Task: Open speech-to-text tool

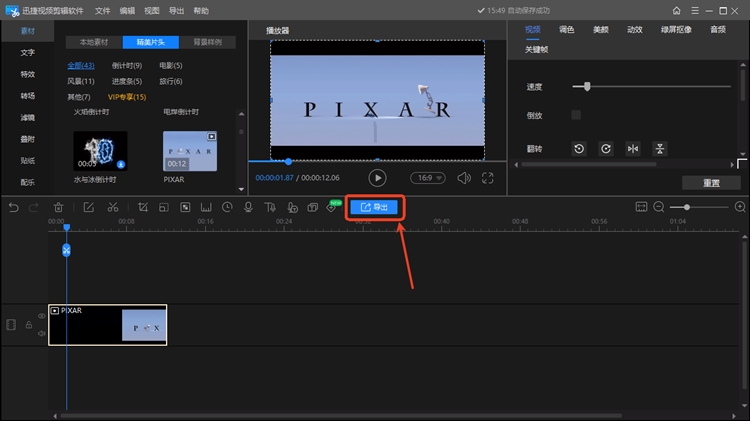Action: [292, 207]
